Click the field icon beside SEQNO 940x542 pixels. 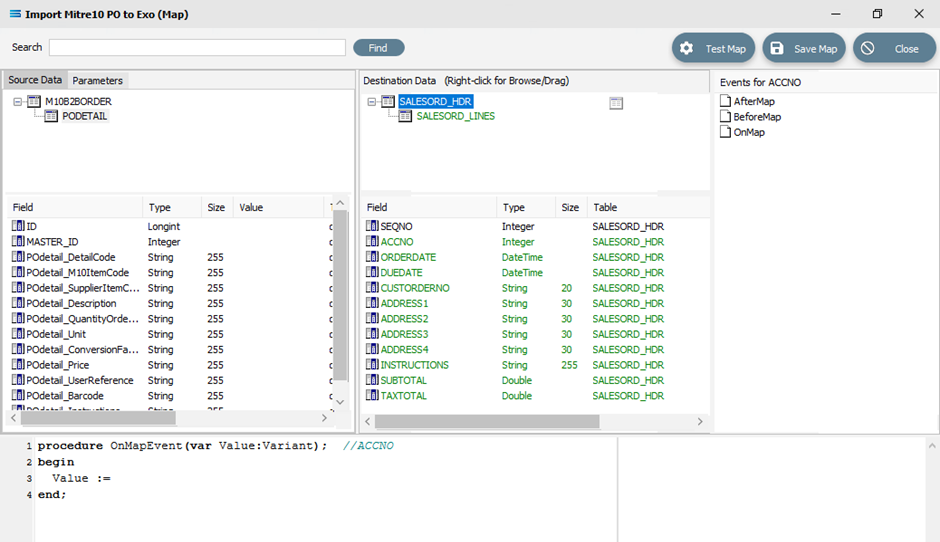coord(372,226)
